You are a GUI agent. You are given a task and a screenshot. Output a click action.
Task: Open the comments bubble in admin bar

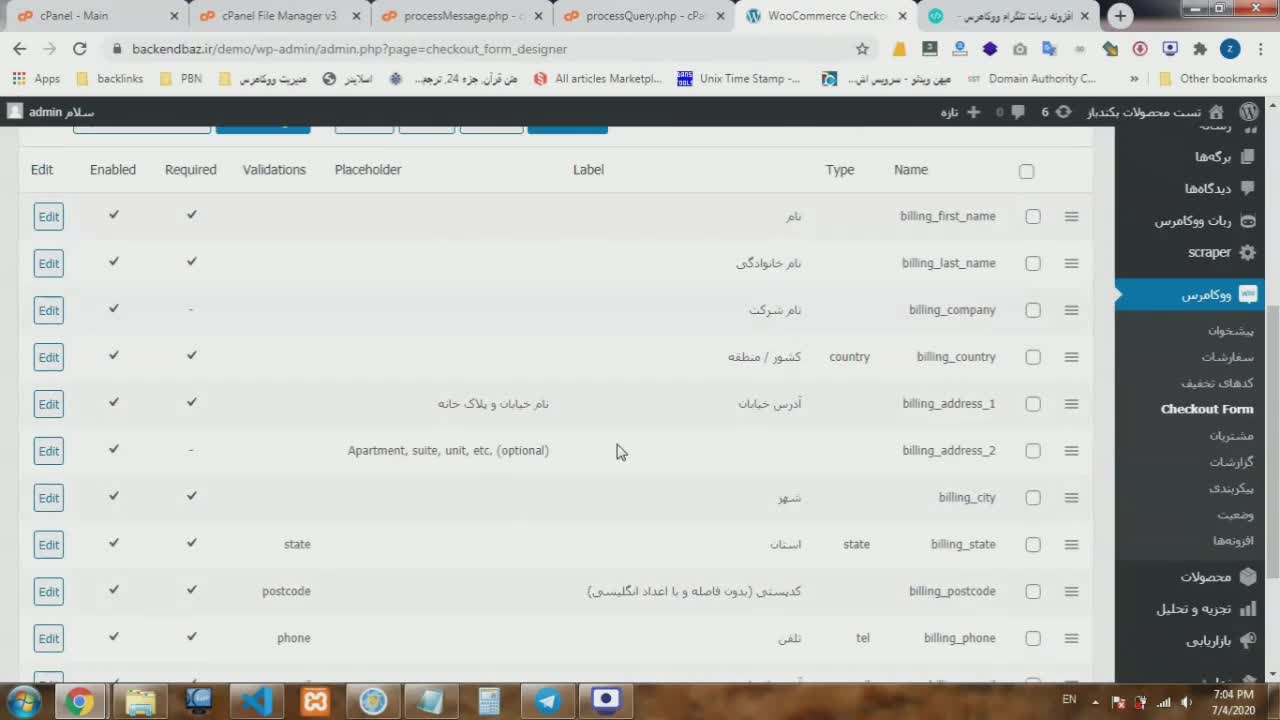click(x=1017, y=112)
